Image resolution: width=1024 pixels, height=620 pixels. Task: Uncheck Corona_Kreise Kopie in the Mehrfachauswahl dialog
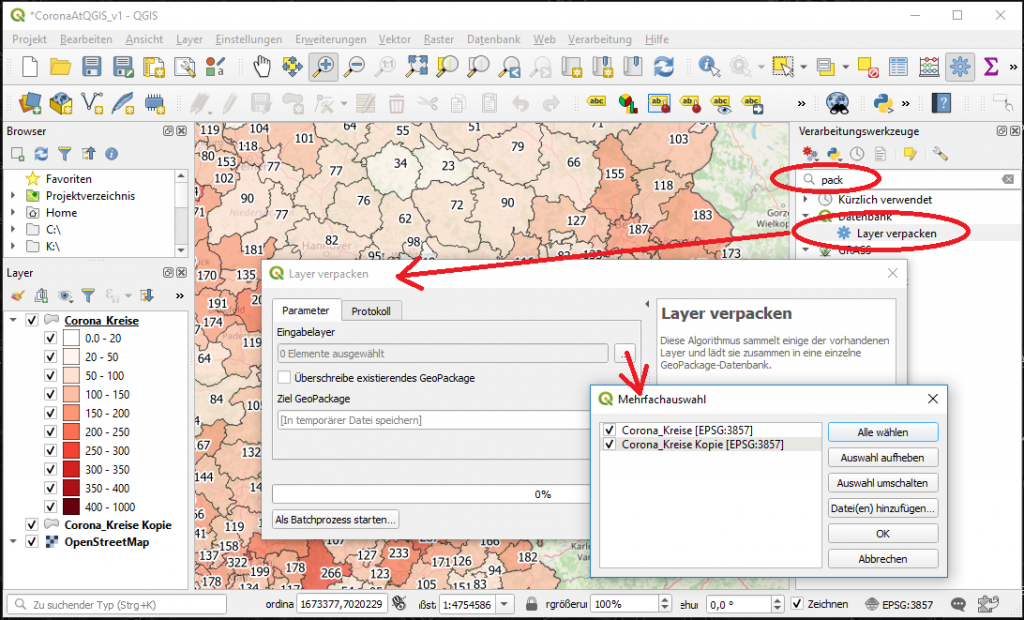coord(609,444)
